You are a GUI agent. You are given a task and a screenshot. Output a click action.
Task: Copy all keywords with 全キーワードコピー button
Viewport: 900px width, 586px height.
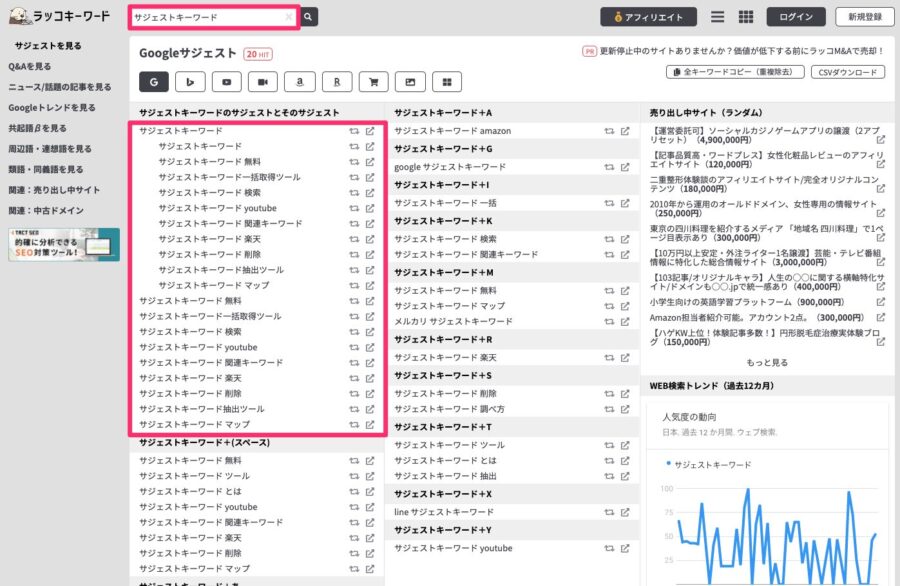pos(735,72)
